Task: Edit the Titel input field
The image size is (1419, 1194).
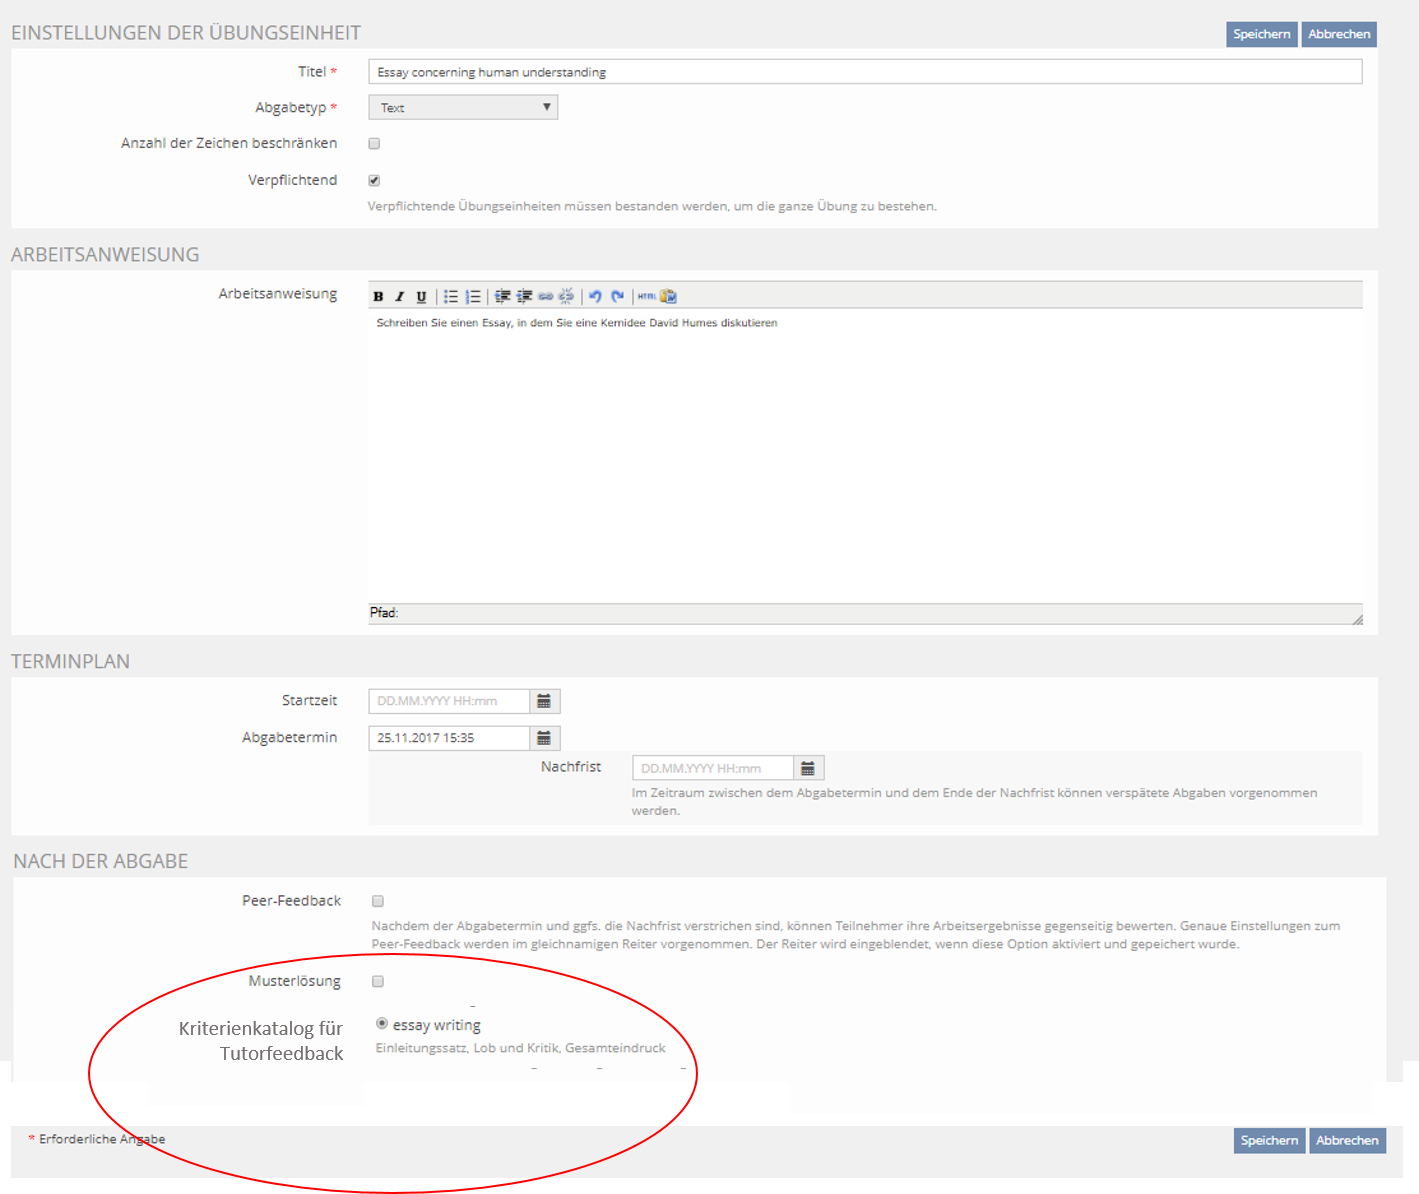Action: pos(865,72)
